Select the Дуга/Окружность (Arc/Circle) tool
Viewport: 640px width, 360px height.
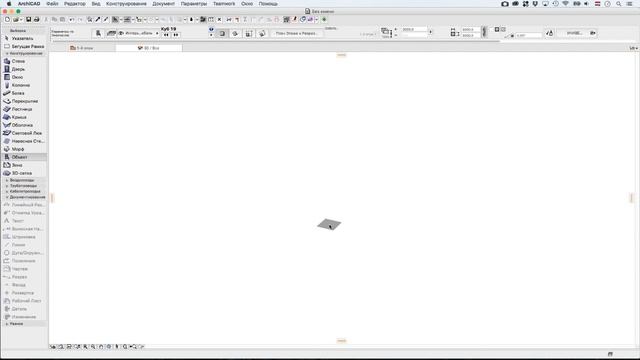point(24,253)
